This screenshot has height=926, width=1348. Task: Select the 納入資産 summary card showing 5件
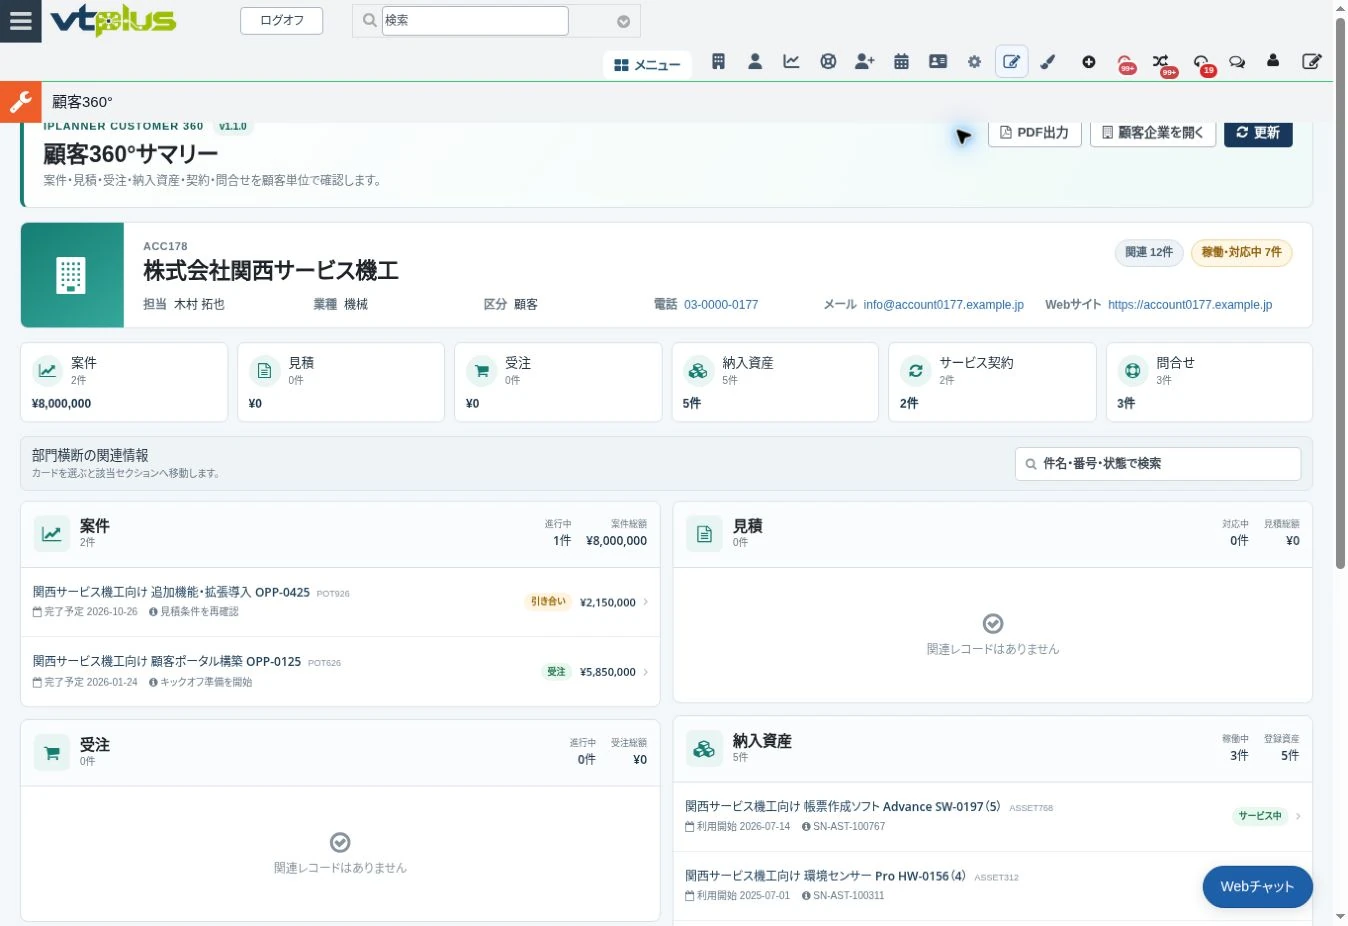point(775,382)
